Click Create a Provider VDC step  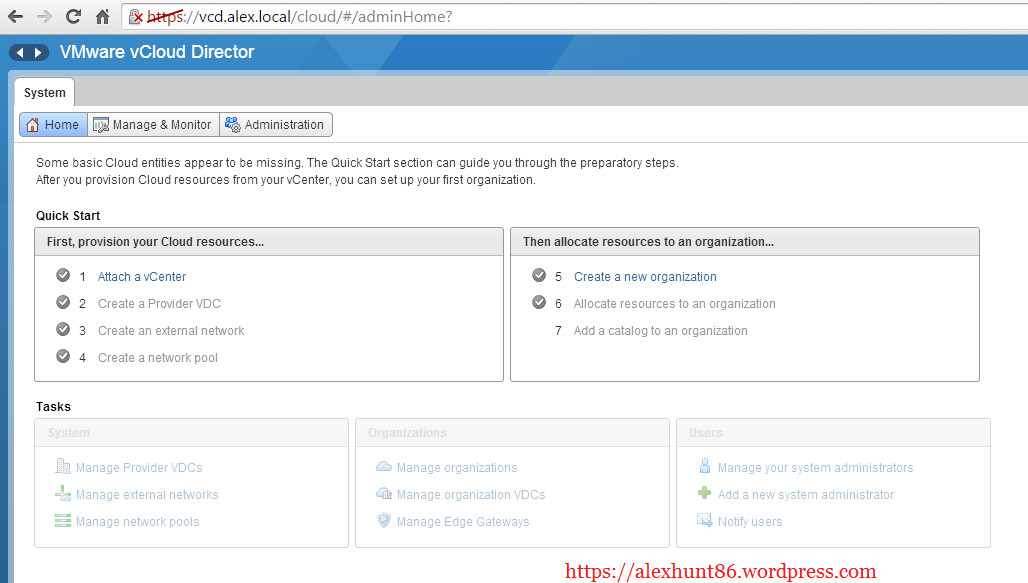[159, 304]
